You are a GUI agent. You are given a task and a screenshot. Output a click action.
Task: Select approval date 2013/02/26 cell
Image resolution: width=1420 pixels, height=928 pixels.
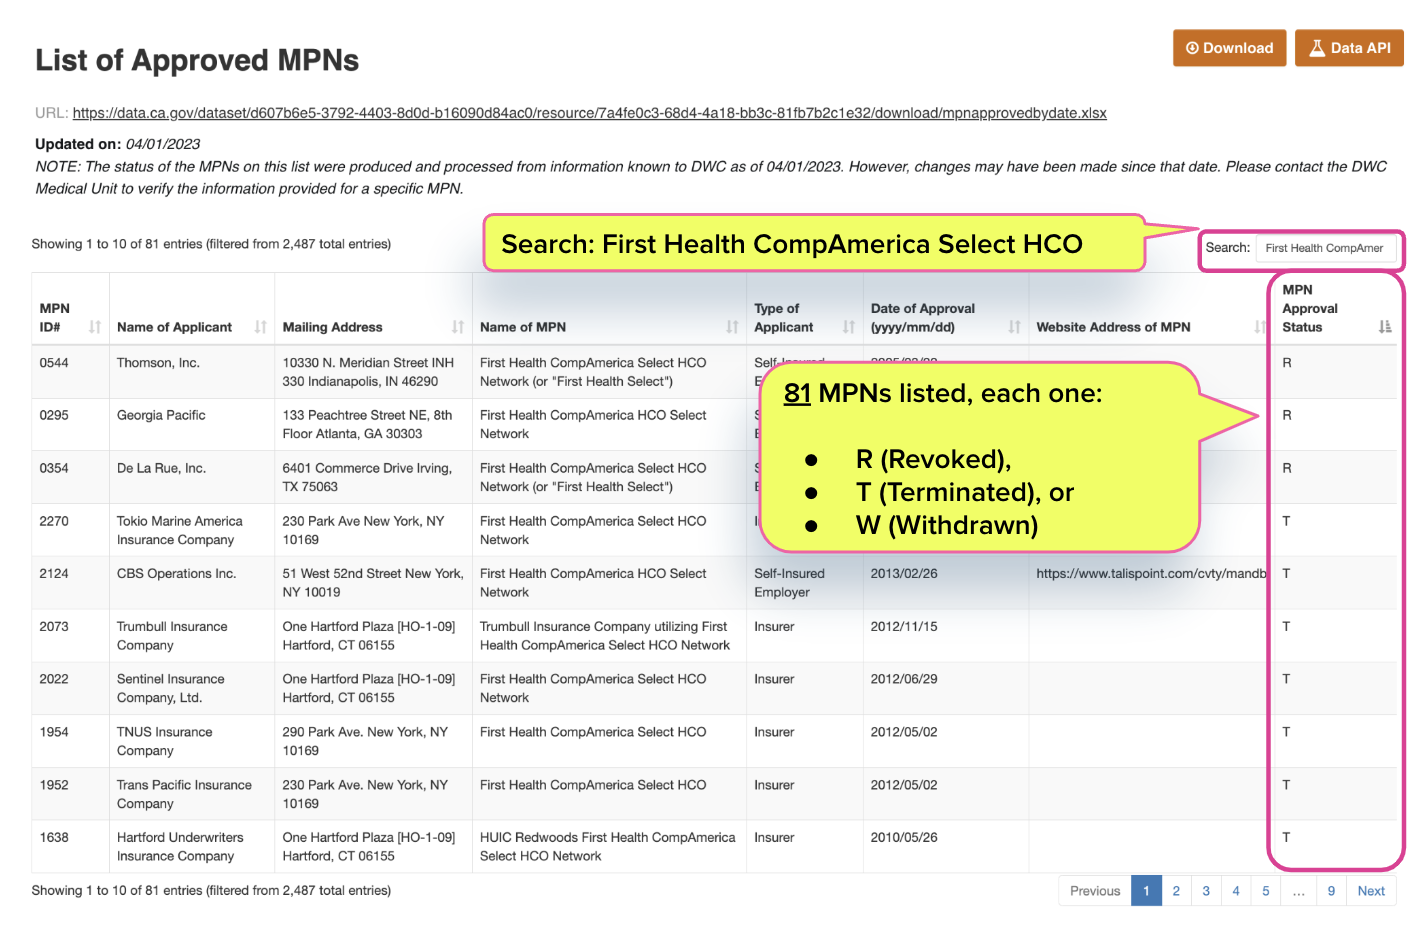click(945, 583)
